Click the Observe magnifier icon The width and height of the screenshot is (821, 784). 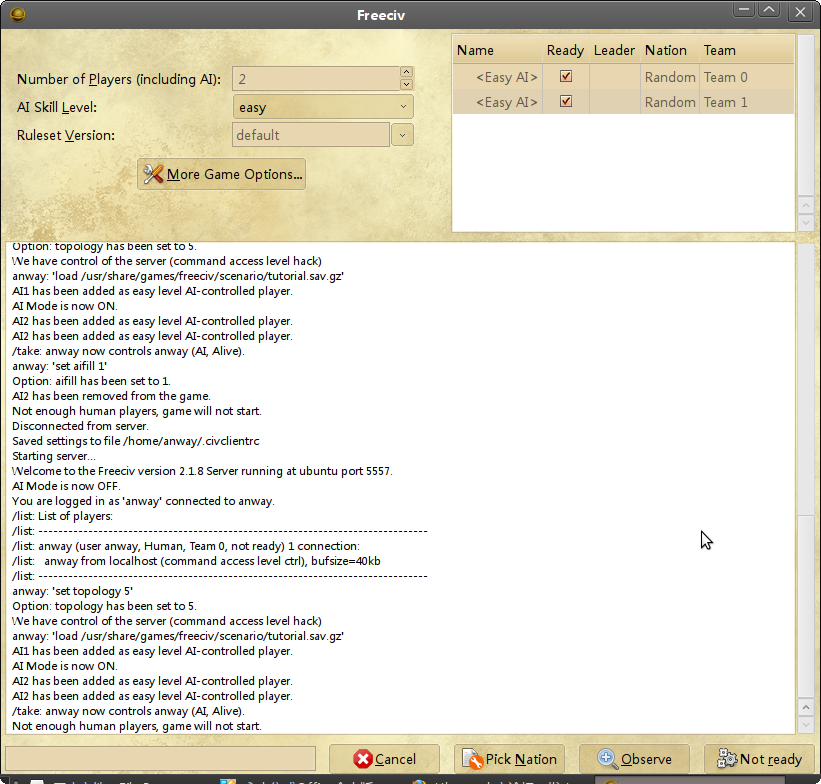pos(607,759)
